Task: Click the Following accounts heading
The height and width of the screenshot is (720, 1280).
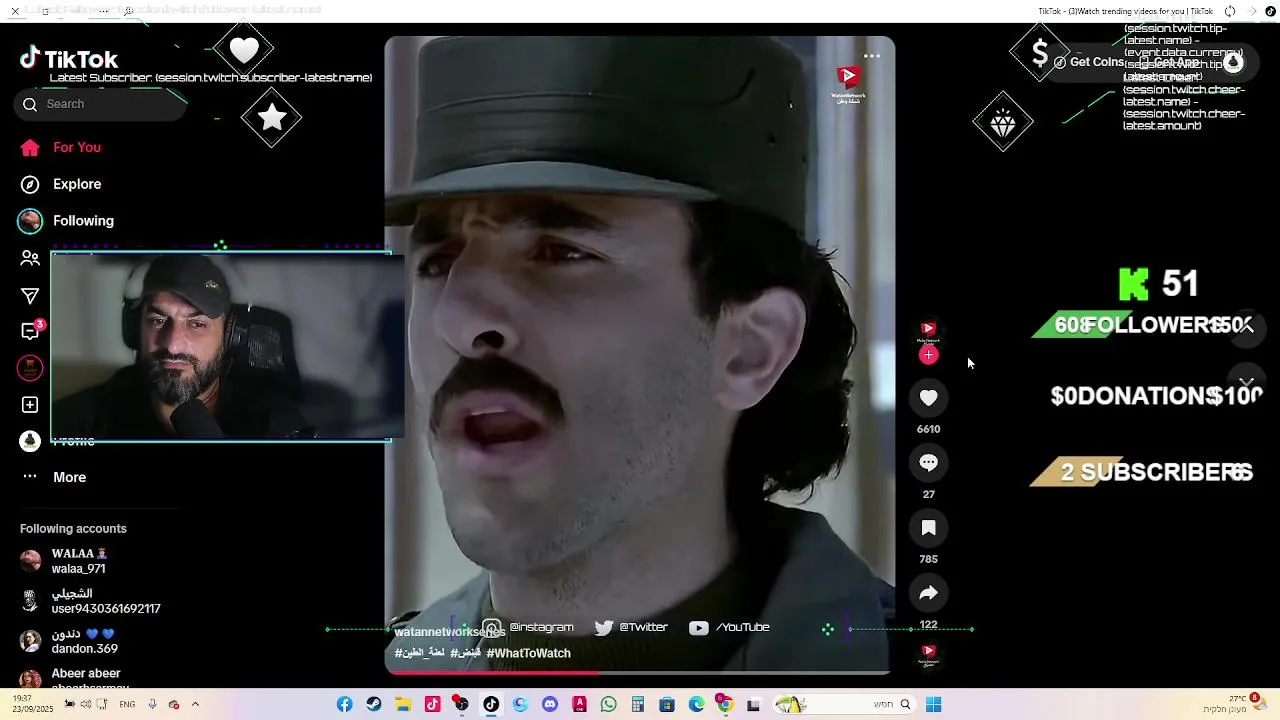Action: tap(73, 529)
